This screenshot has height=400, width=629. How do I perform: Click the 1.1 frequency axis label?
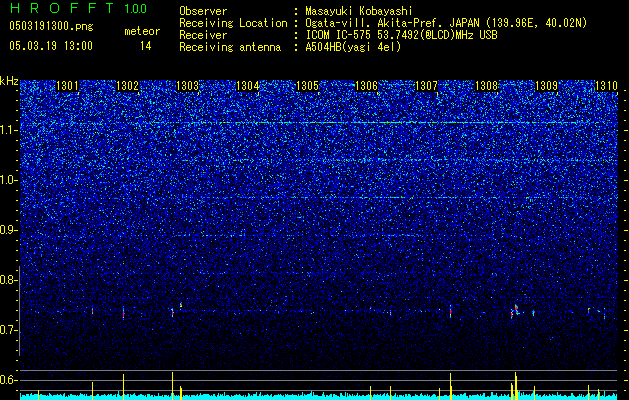pos(8,130)
